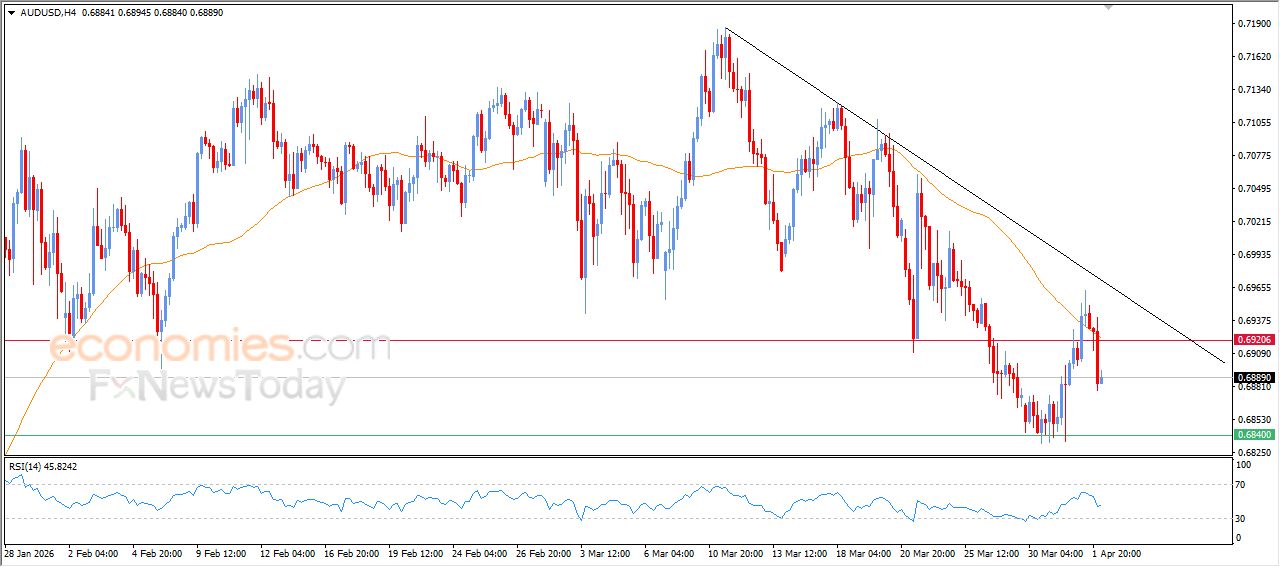This screenshot has height=567, width=1280.
Task: Select the green 0.68400 price tag
Action: [x=1253, y=435]
